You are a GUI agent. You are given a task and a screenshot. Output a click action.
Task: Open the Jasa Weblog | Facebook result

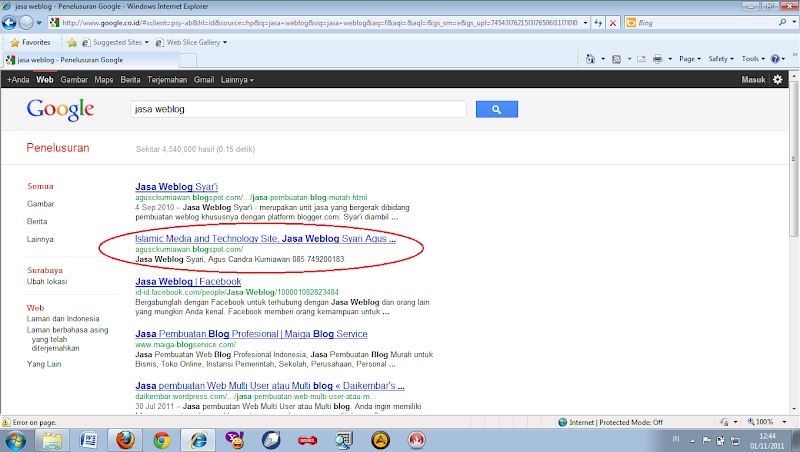click(188, 282)
